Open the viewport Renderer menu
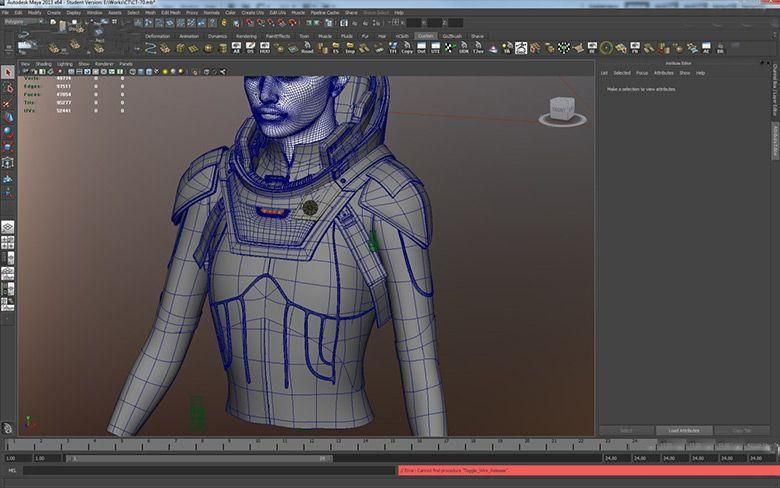The image size is (780, 488). click(104, 64)
